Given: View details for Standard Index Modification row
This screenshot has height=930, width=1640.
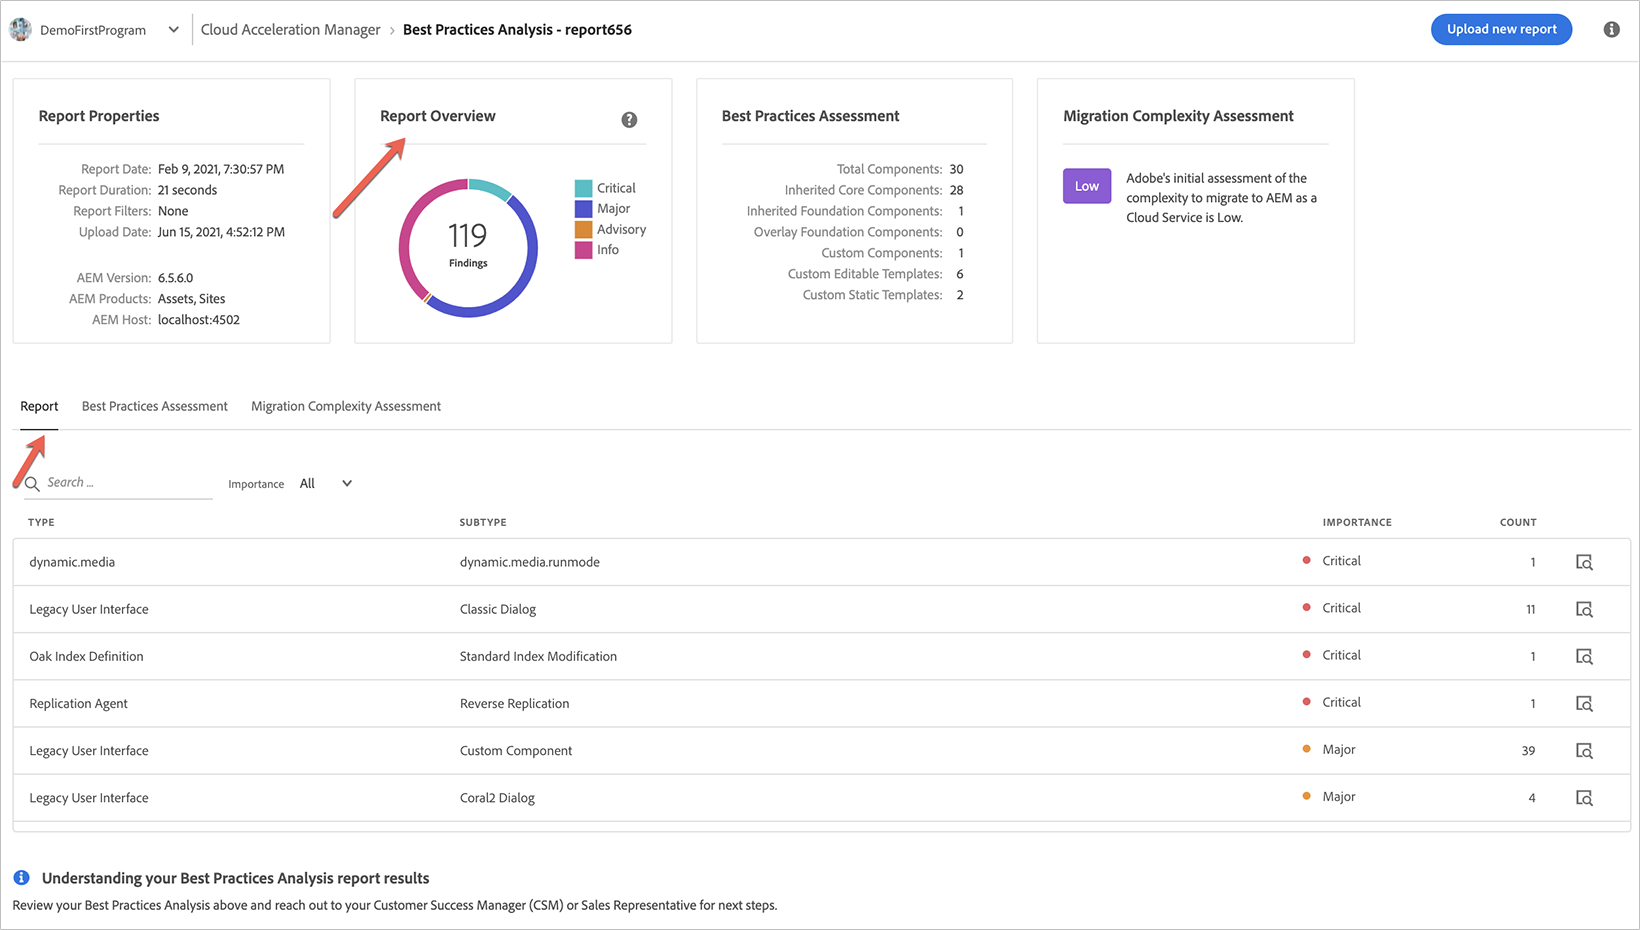Looking at the screenshot, I should 1584,656.
